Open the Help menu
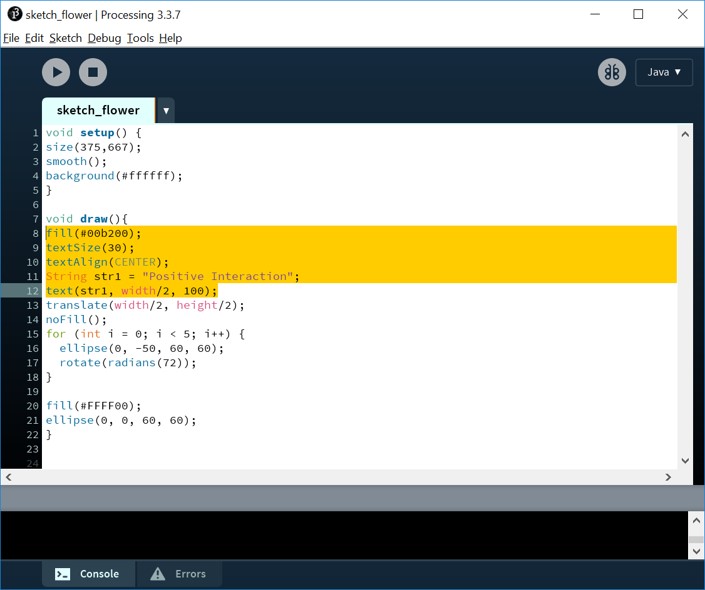Viewport: 705px width, 590px height. [x=170, y=38]
